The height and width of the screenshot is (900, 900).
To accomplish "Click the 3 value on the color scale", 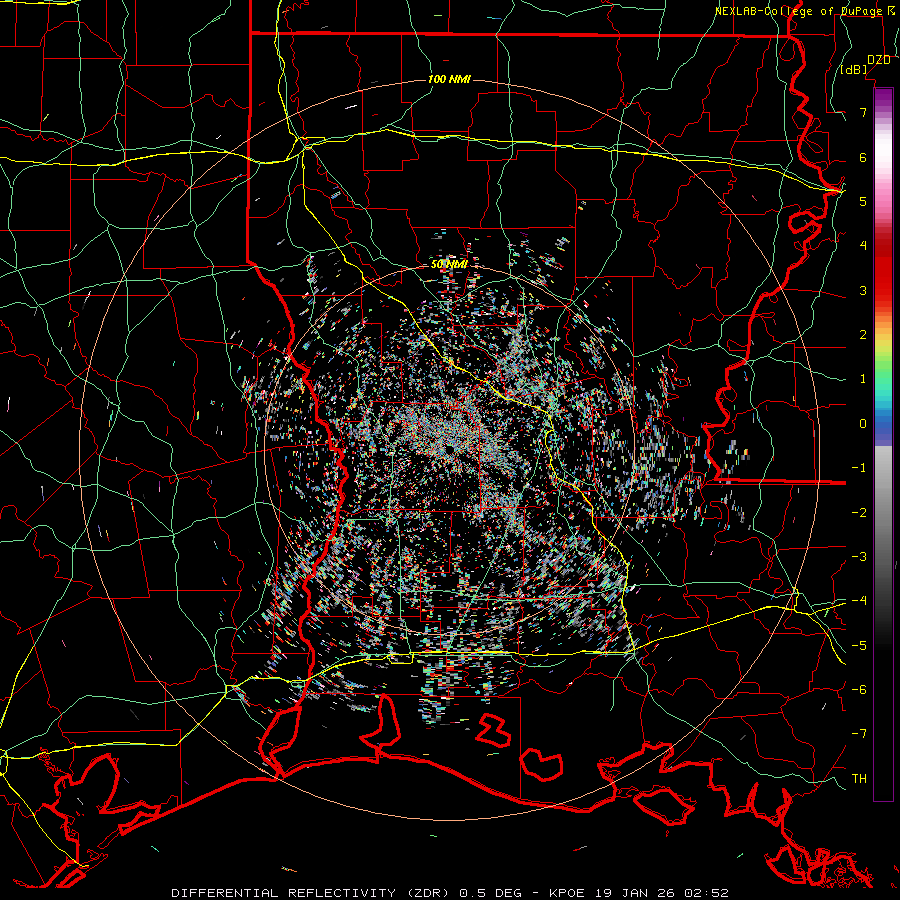I will click(x=863, y=290).
